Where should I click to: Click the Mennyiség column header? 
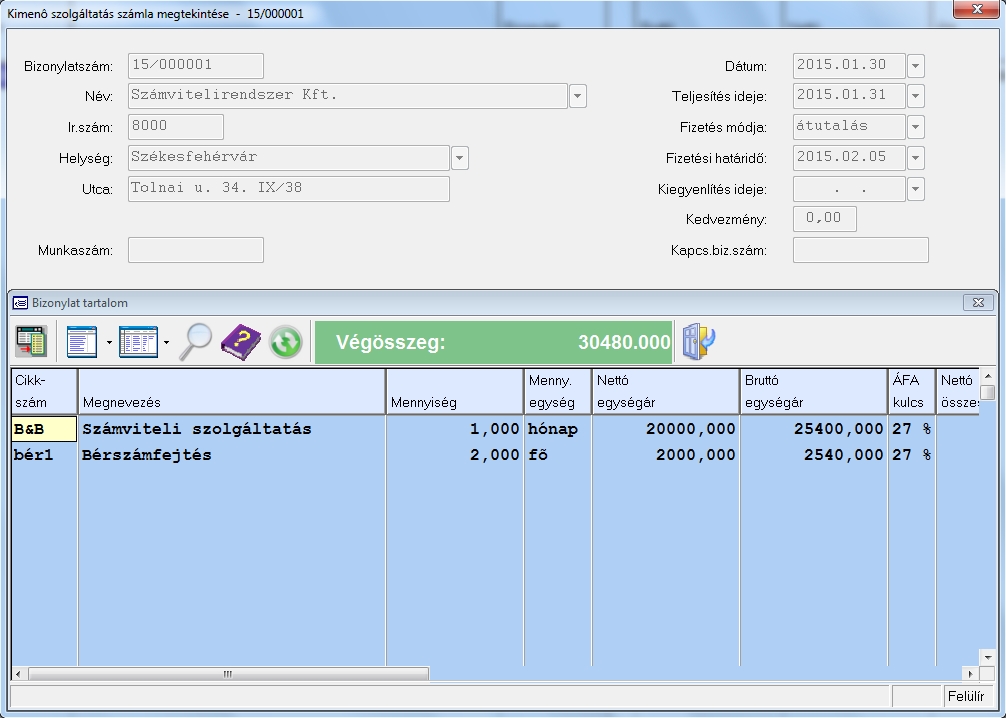pyautogui.click(x=454, y=391)
